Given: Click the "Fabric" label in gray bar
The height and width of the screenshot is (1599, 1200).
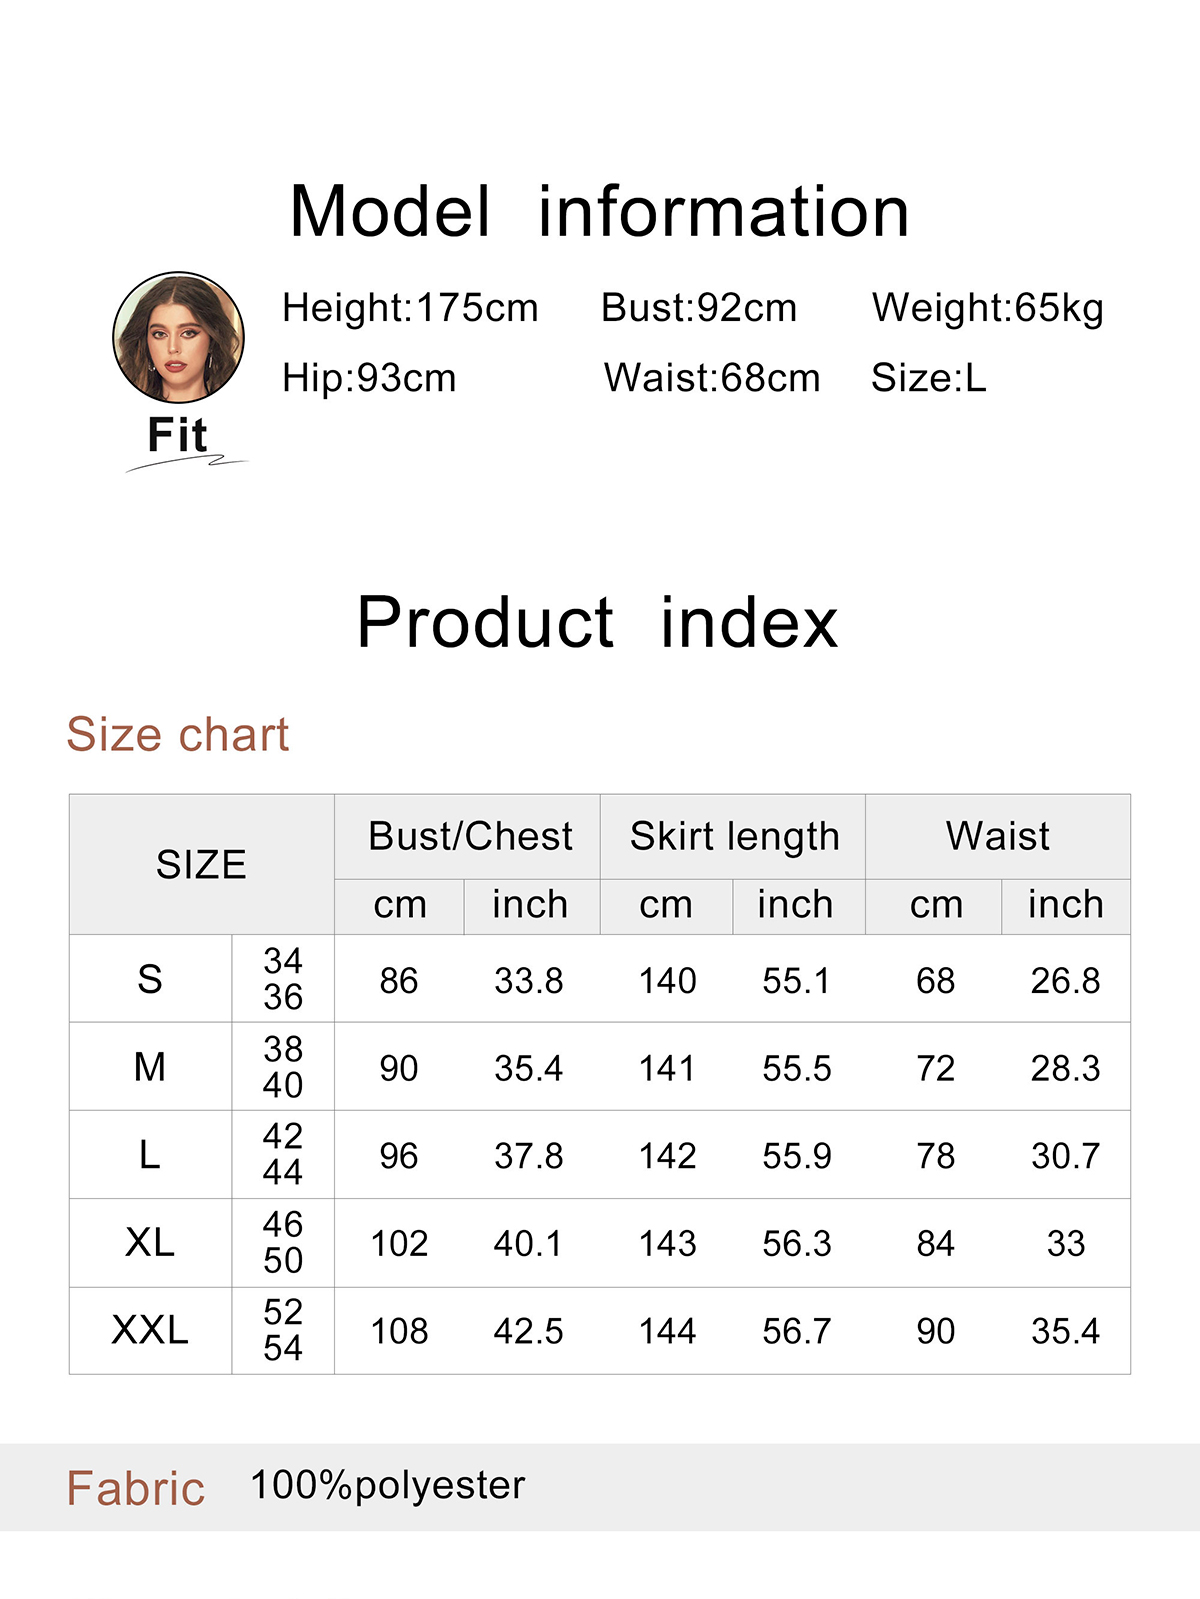Looking at the screenshot, I should pyautogui.click(x=136, y=1488).
